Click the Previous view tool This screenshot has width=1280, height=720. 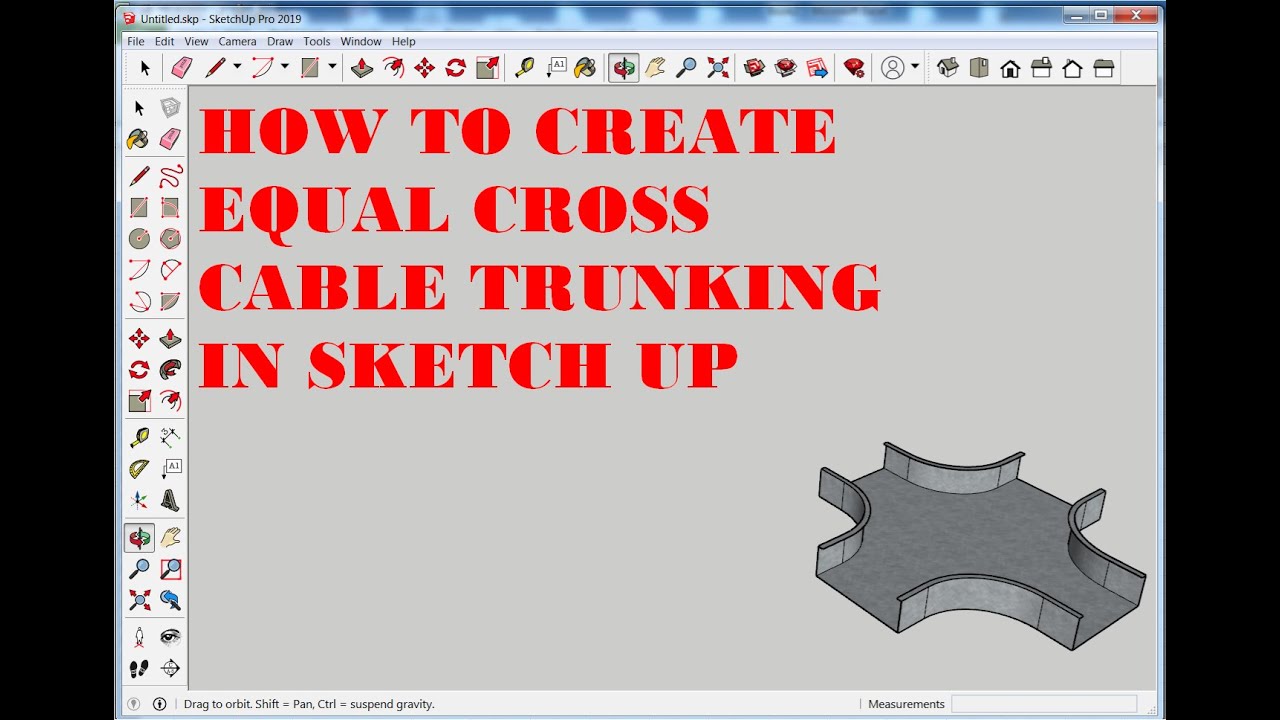(170, 600)
